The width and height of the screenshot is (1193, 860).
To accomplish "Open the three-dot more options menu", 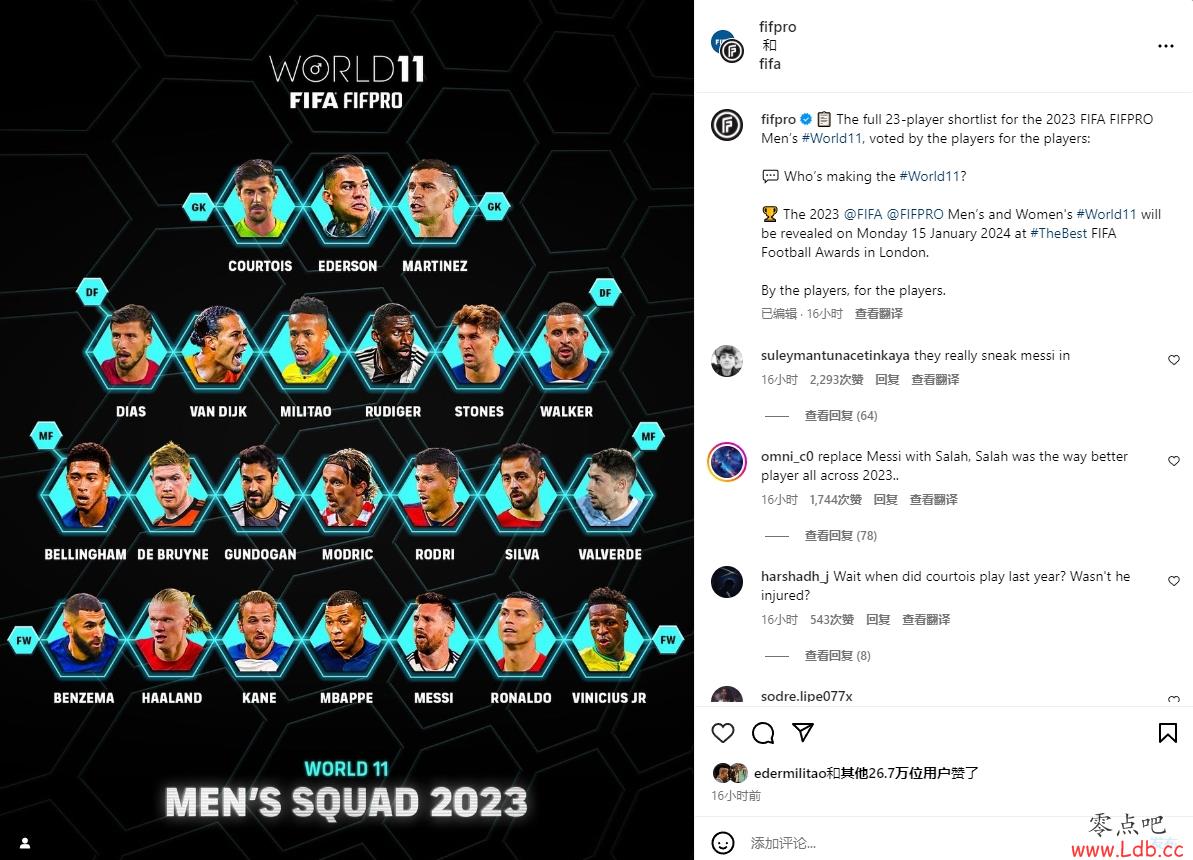I will point(1166,46).
